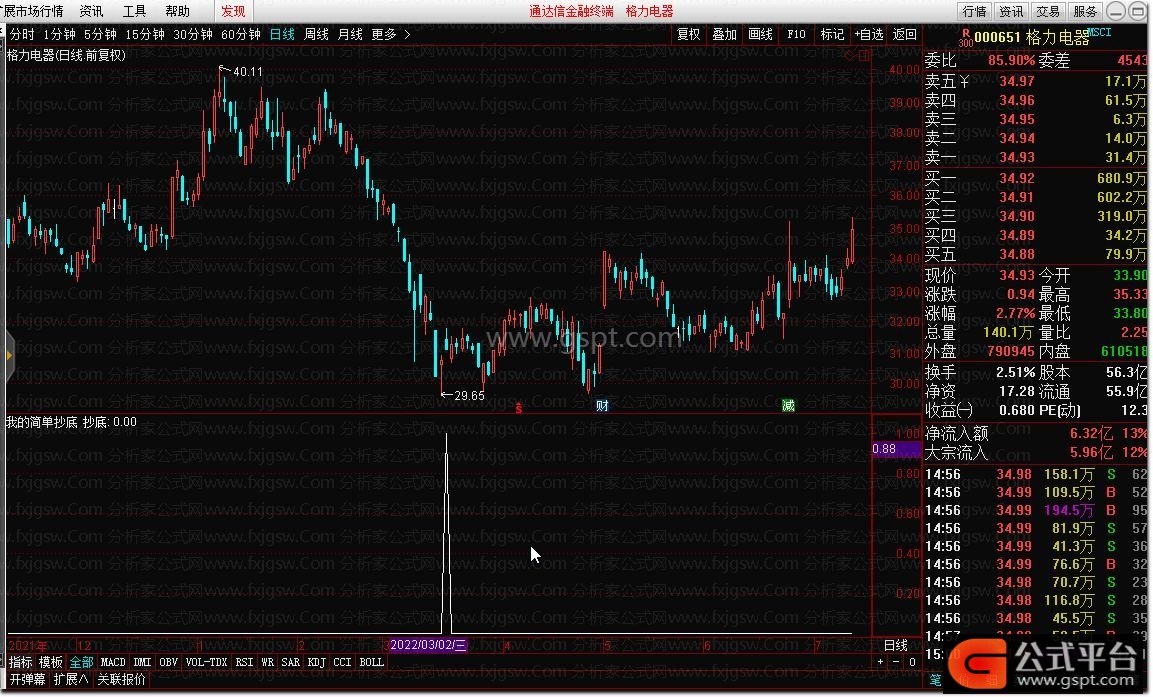
Task: Click the − zoom-out chart button
Action: [896, 662]
